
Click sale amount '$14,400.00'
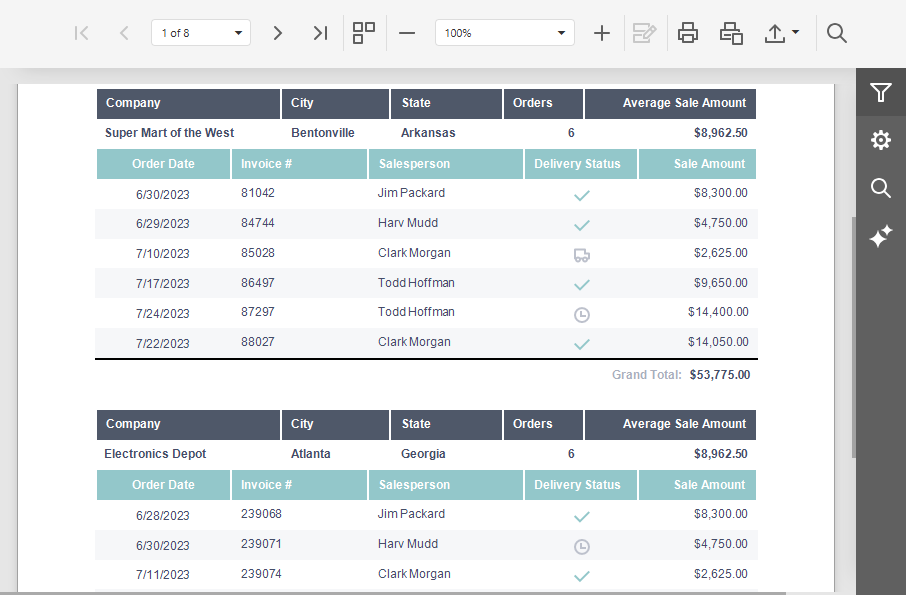tap(718, 312)
